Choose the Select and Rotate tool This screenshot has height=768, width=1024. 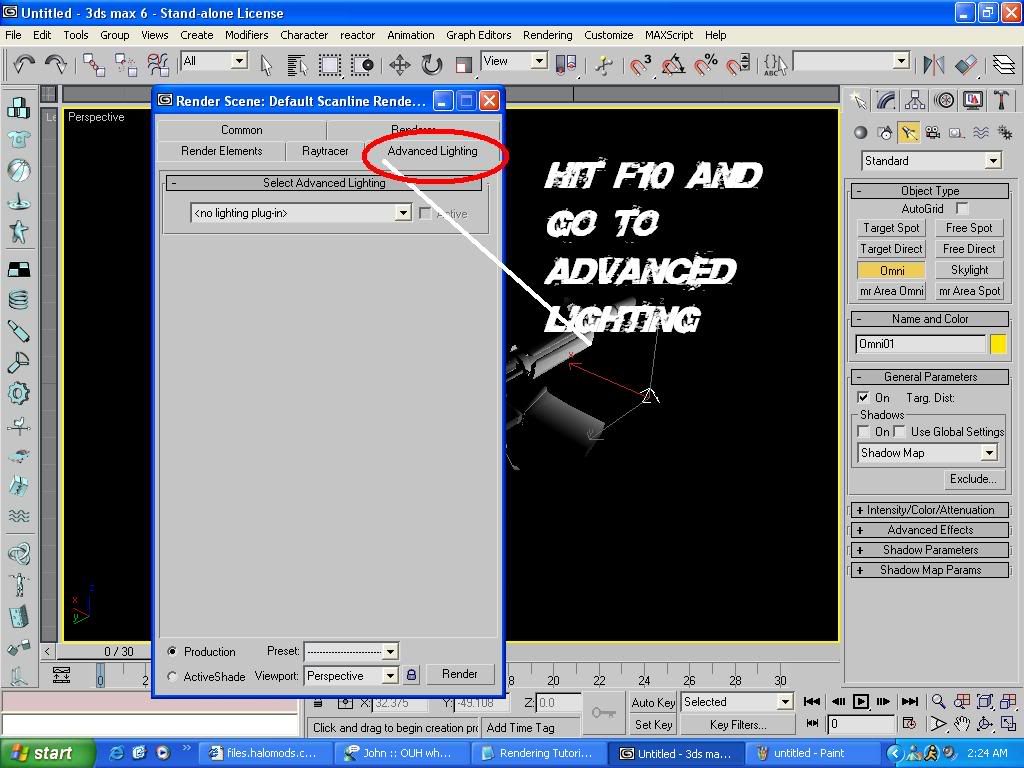pyautogui.click(x=431, y=65)
